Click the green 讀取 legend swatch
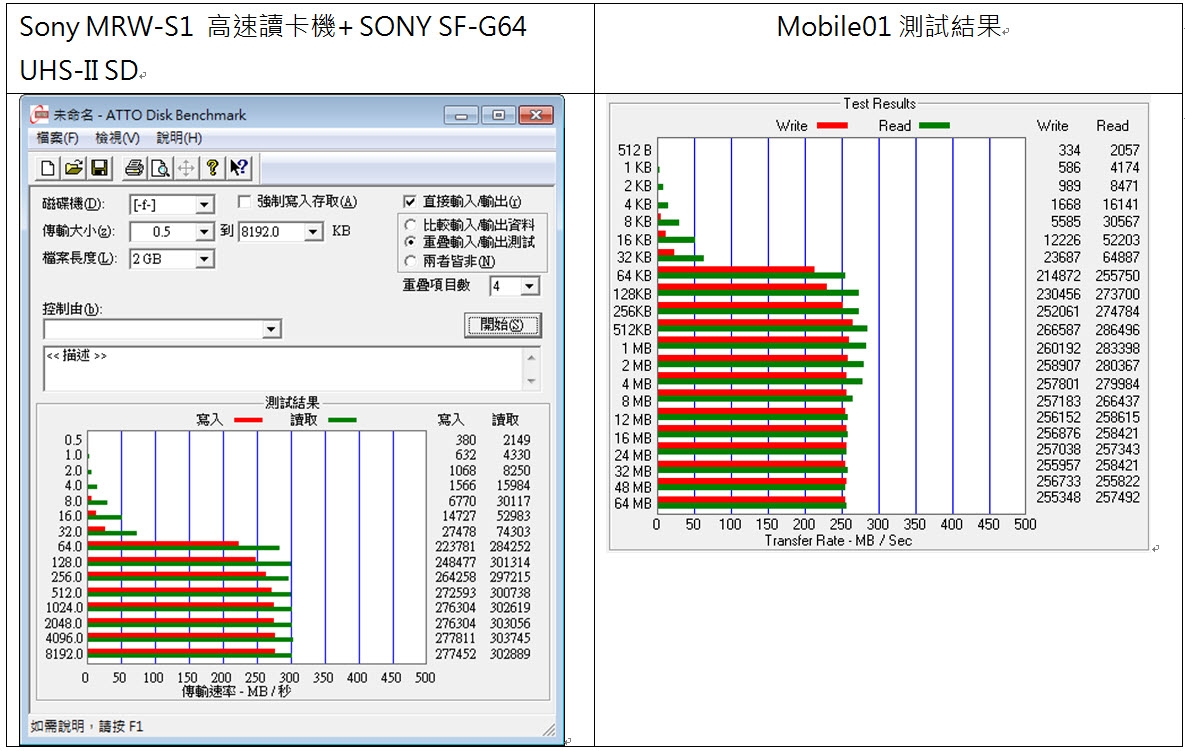The width and height of the screenshot is (1185, 751). [342, 420]
